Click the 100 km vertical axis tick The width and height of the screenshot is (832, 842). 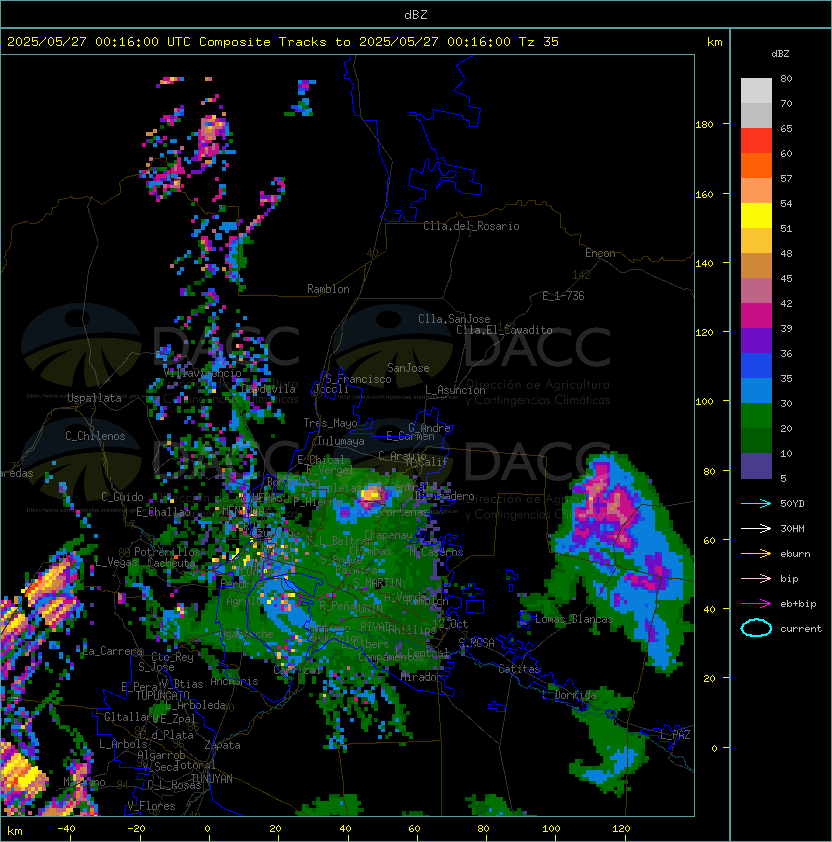704,401
